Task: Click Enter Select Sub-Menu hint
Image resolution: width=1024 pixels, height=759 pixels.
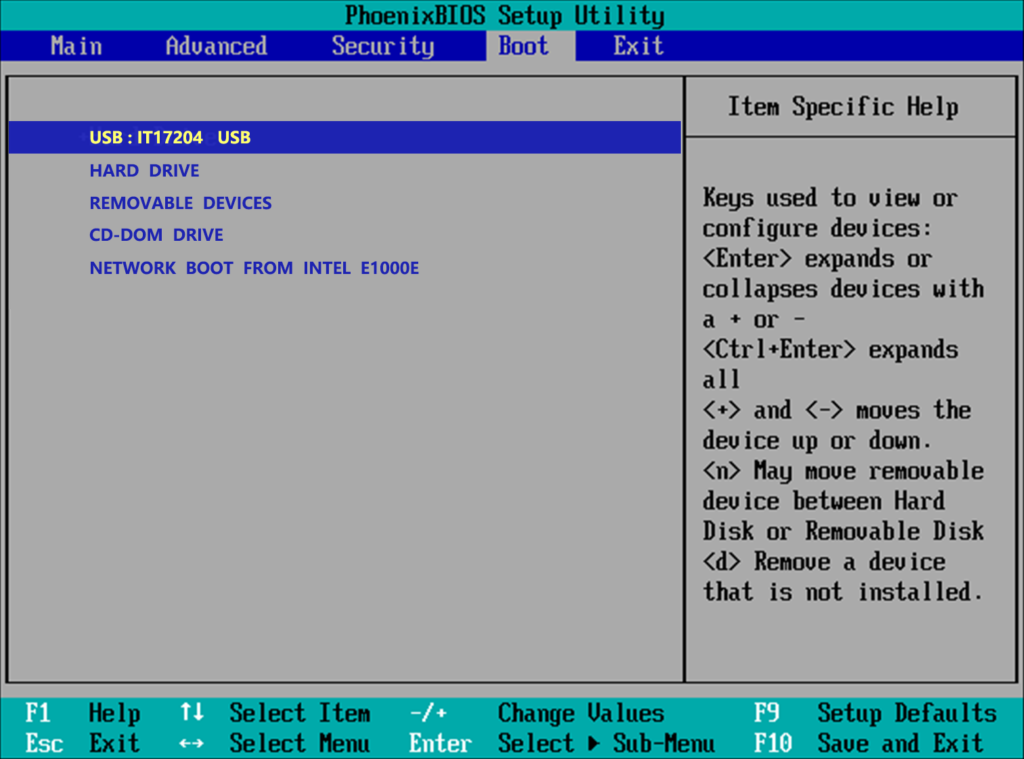Action: (x=562, y=743)
